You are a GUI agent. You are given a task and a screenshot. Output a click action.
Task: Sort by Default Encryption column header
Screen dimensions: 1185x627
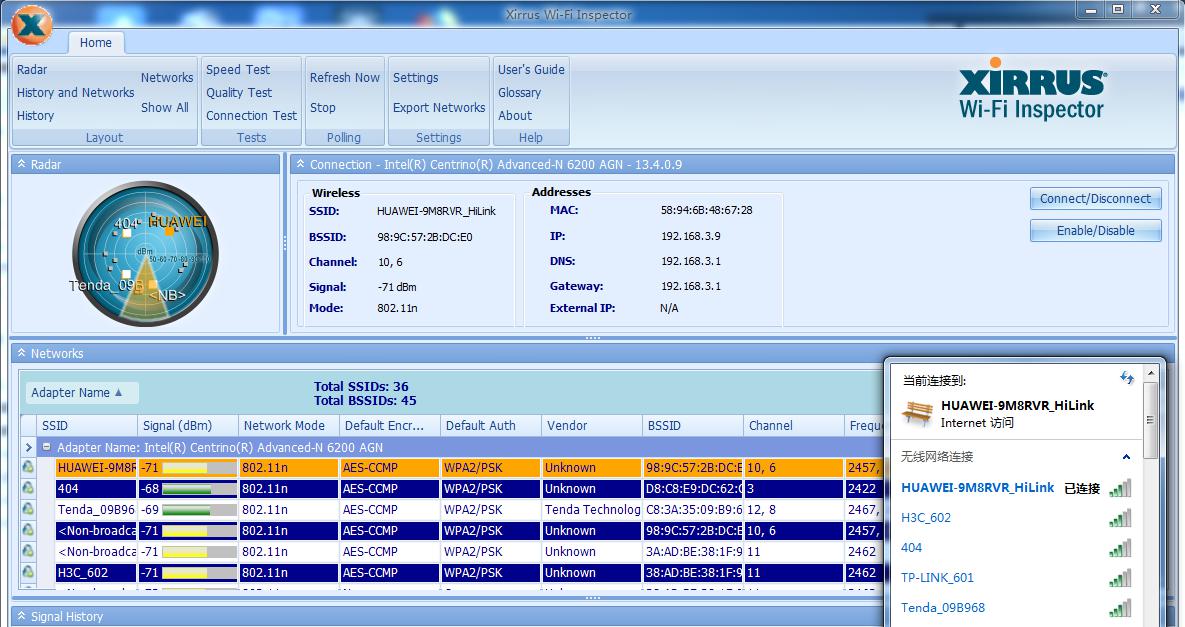tap(389, 425)
